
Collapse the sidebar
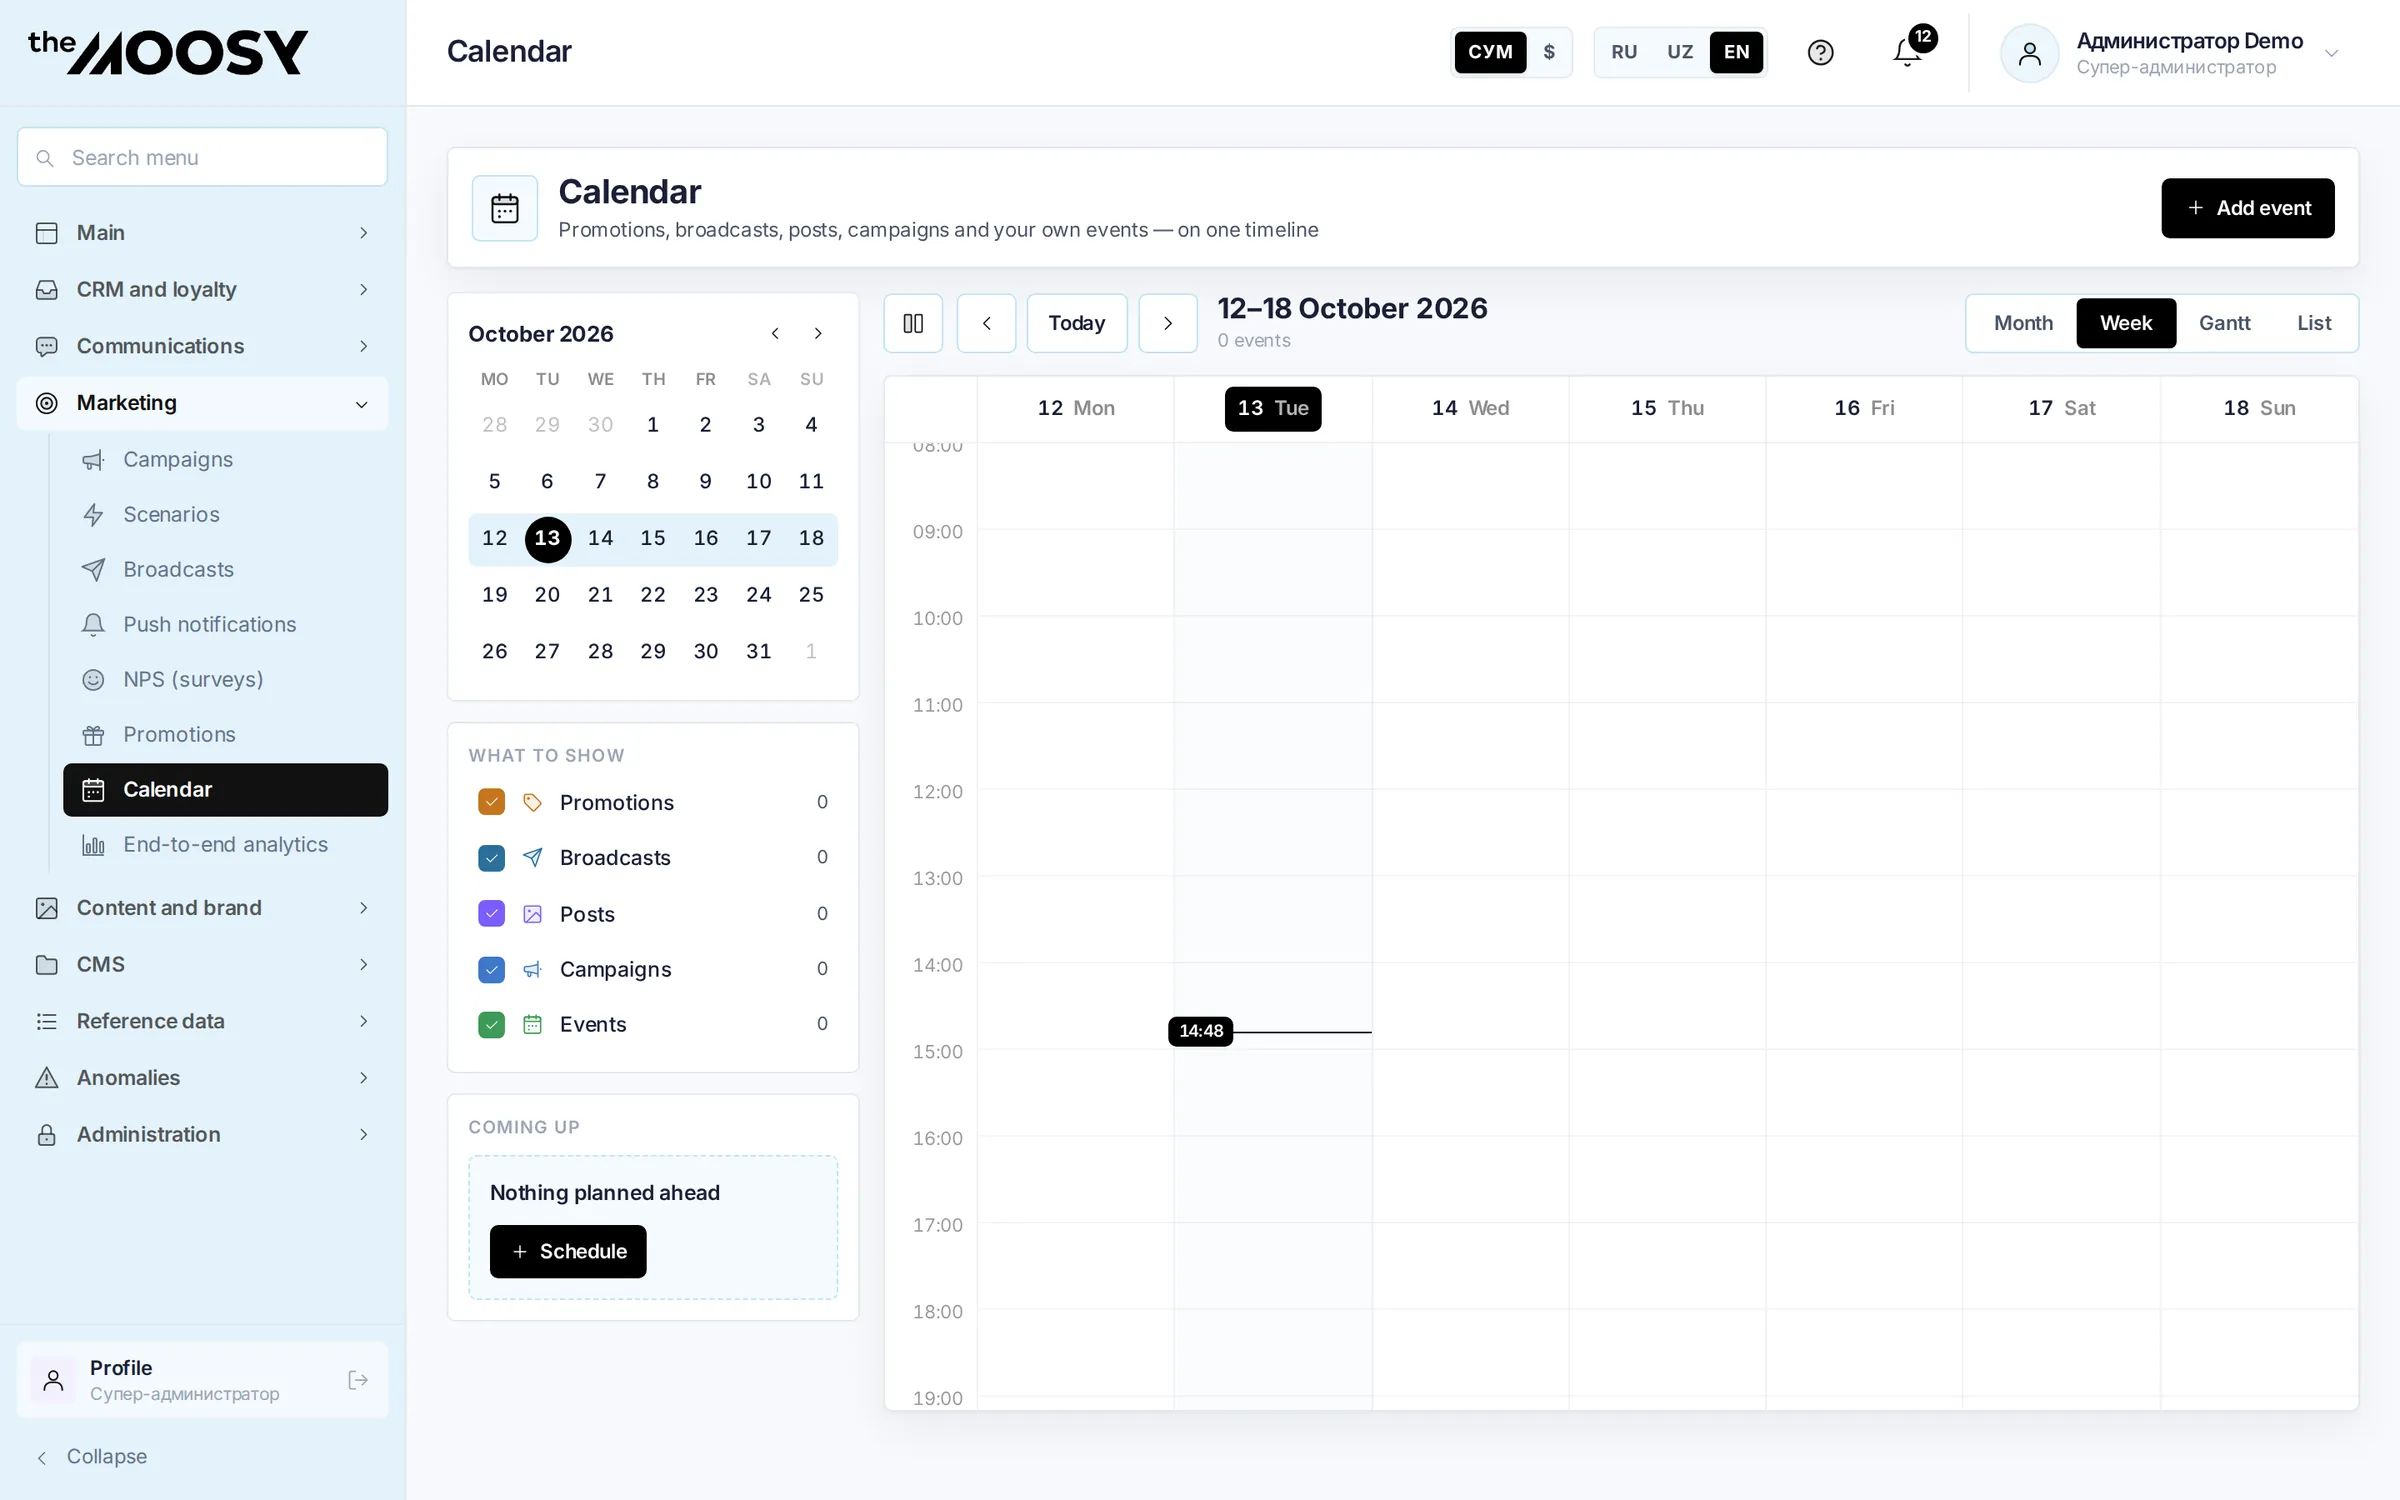click(92, 1456)
